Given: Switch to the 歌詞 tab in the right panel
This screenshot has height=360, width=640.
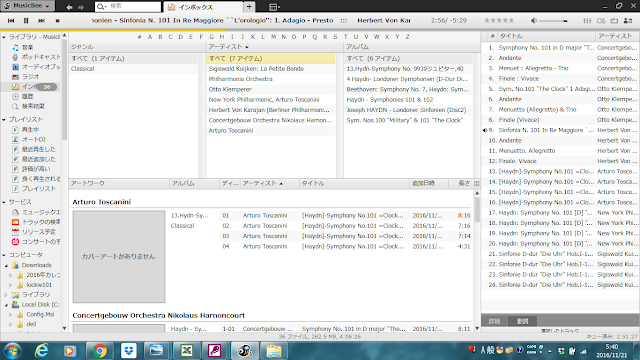Looking at the screenshot, I should pyautogui.click(x=522, y=321).
